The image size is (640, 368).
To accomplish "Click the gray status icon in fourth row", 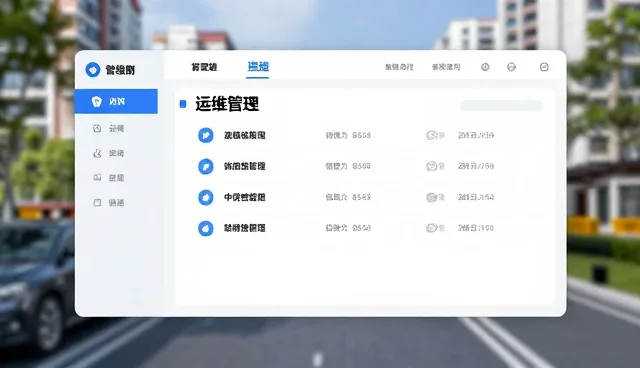I will tap(432, 228).
